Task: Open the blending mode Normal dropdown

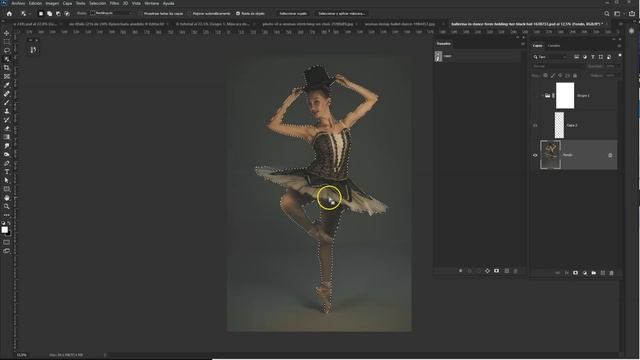Action: [558, 66]
